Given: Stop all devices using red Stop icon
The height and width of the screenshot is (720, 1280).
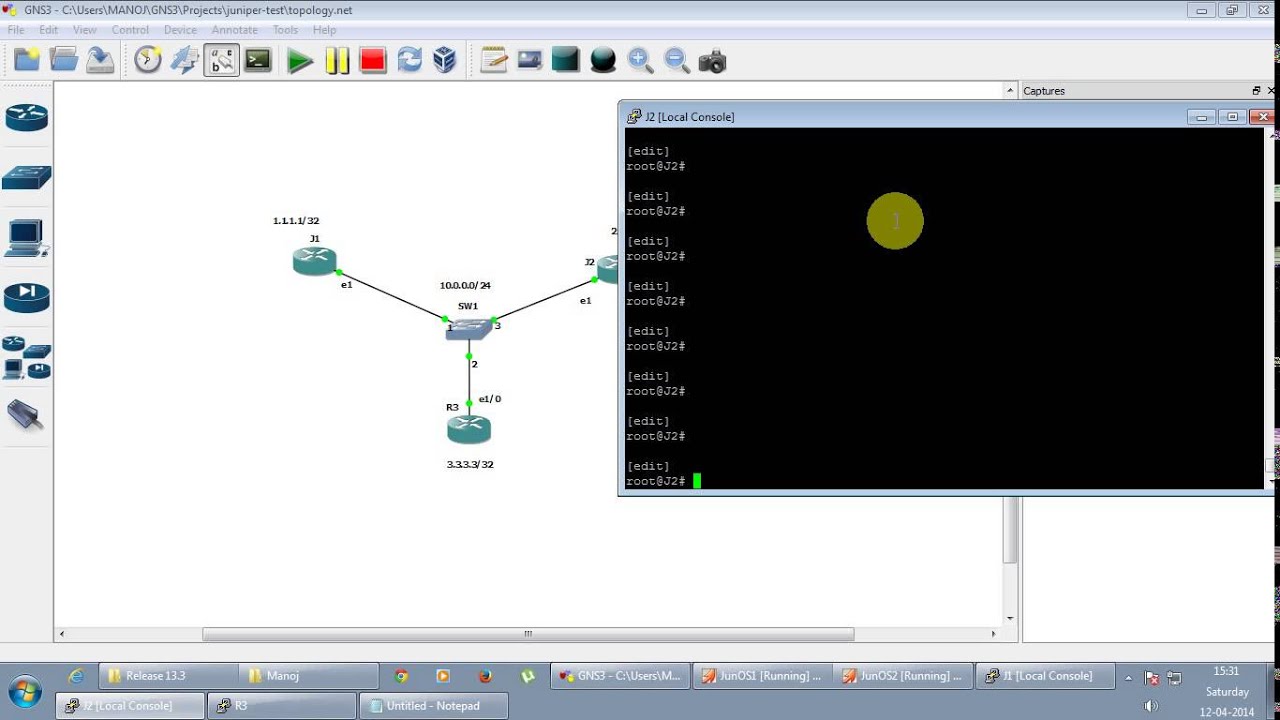Looking at the screenshot, I should [371, 60].
